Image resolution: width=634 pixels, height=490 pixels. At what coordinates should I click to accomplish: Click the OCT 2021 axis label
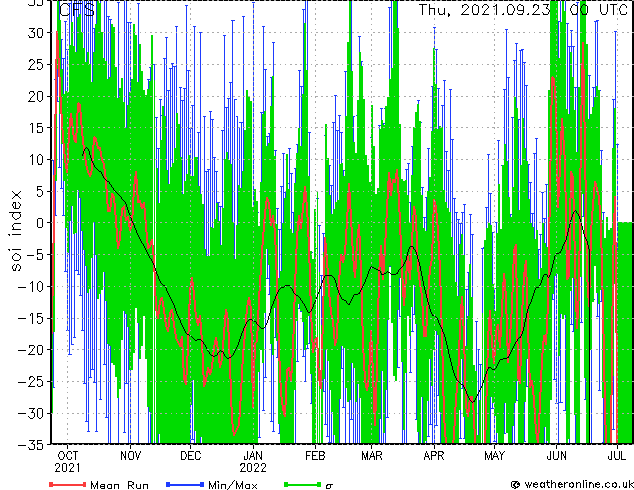tap(68, 462)
